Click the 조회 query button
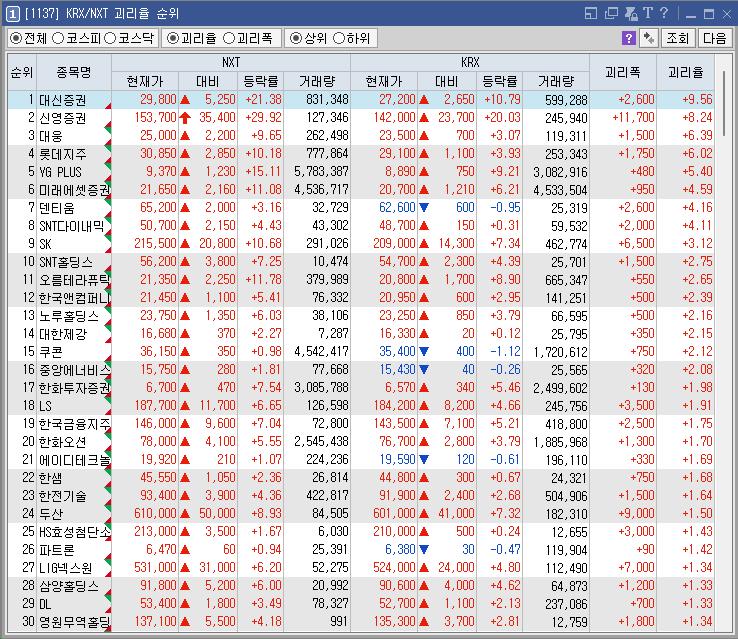The height and width of the screenshot is (639, 738). [678, 38]
